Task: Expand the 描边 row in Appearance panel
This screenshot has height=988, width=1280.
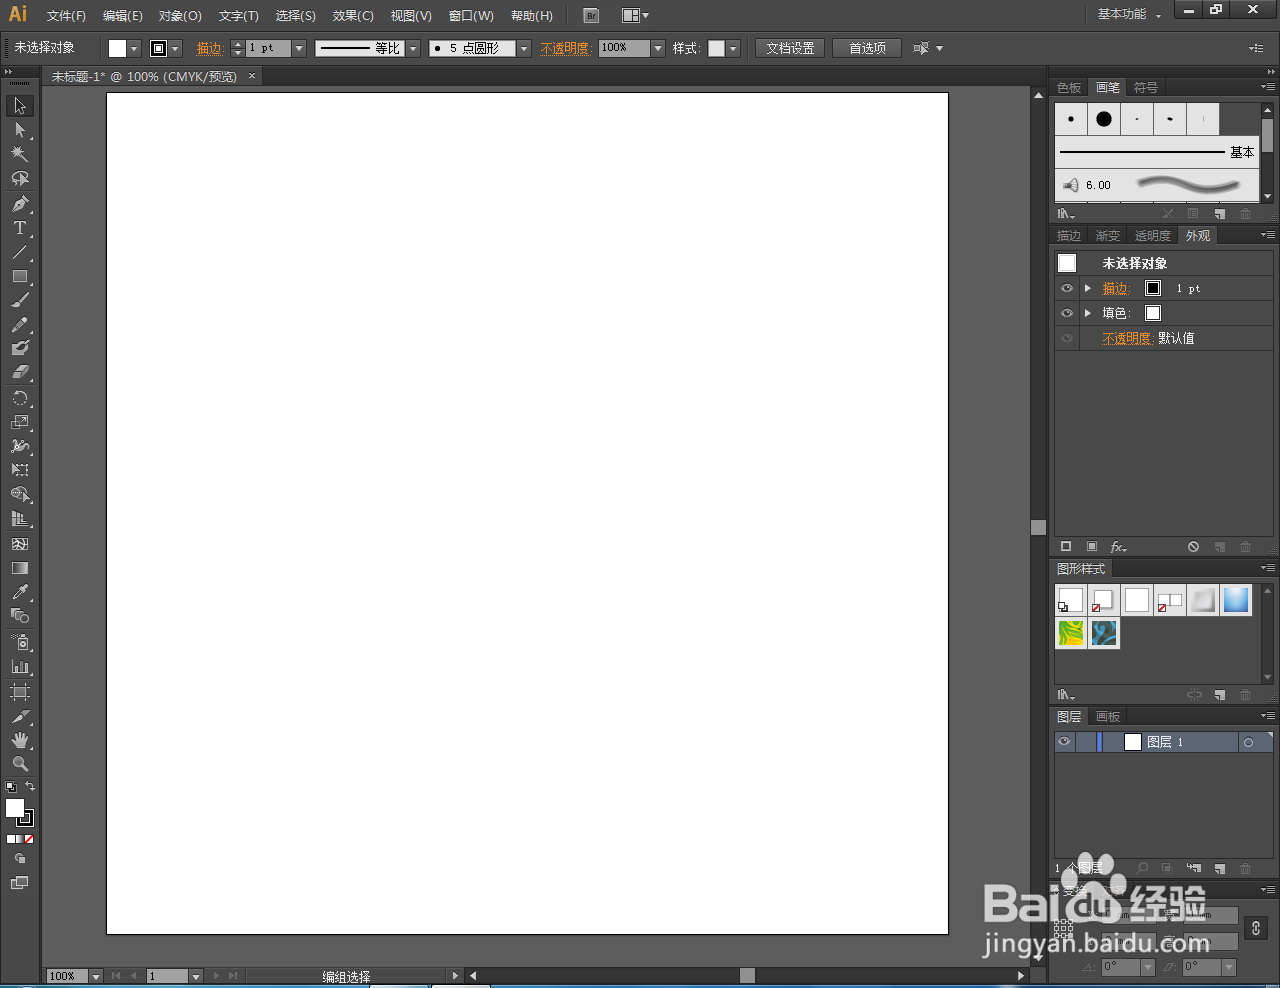Action: tap(1088, 288)
